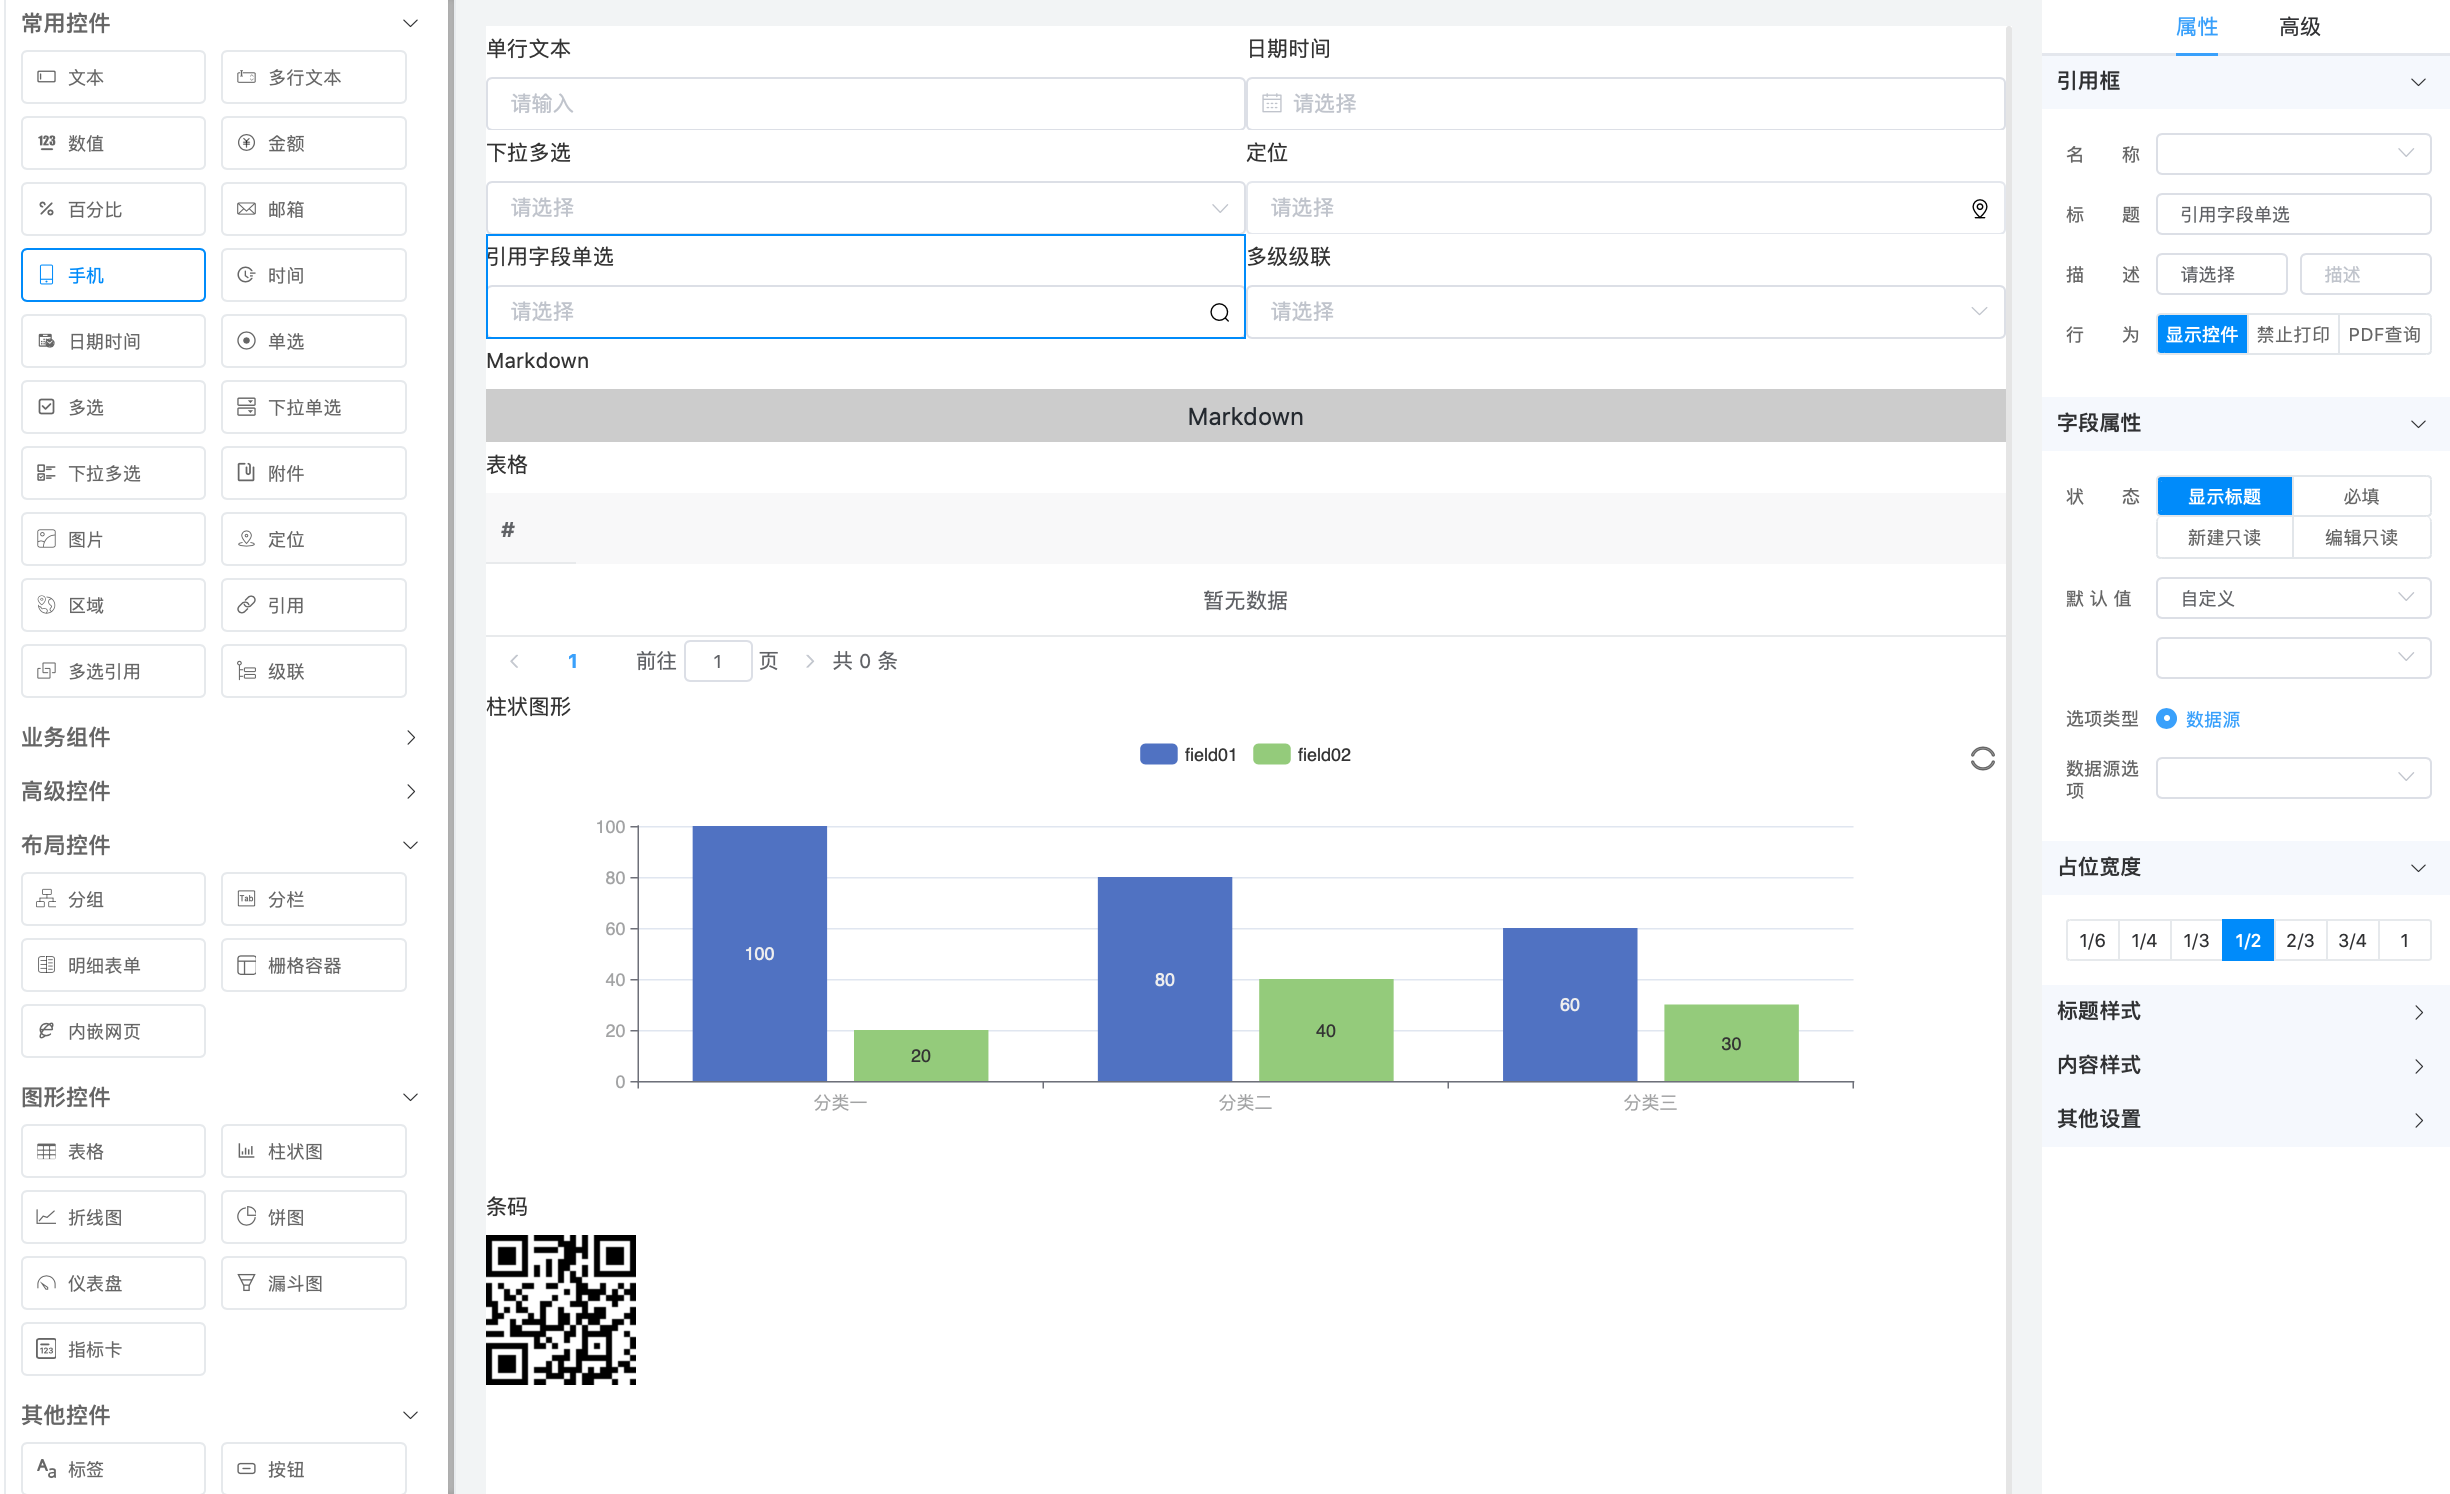This screenshot has height=1494, width=2450.
Task: Switch to the 高级 tab
Action: (2299, 27)
